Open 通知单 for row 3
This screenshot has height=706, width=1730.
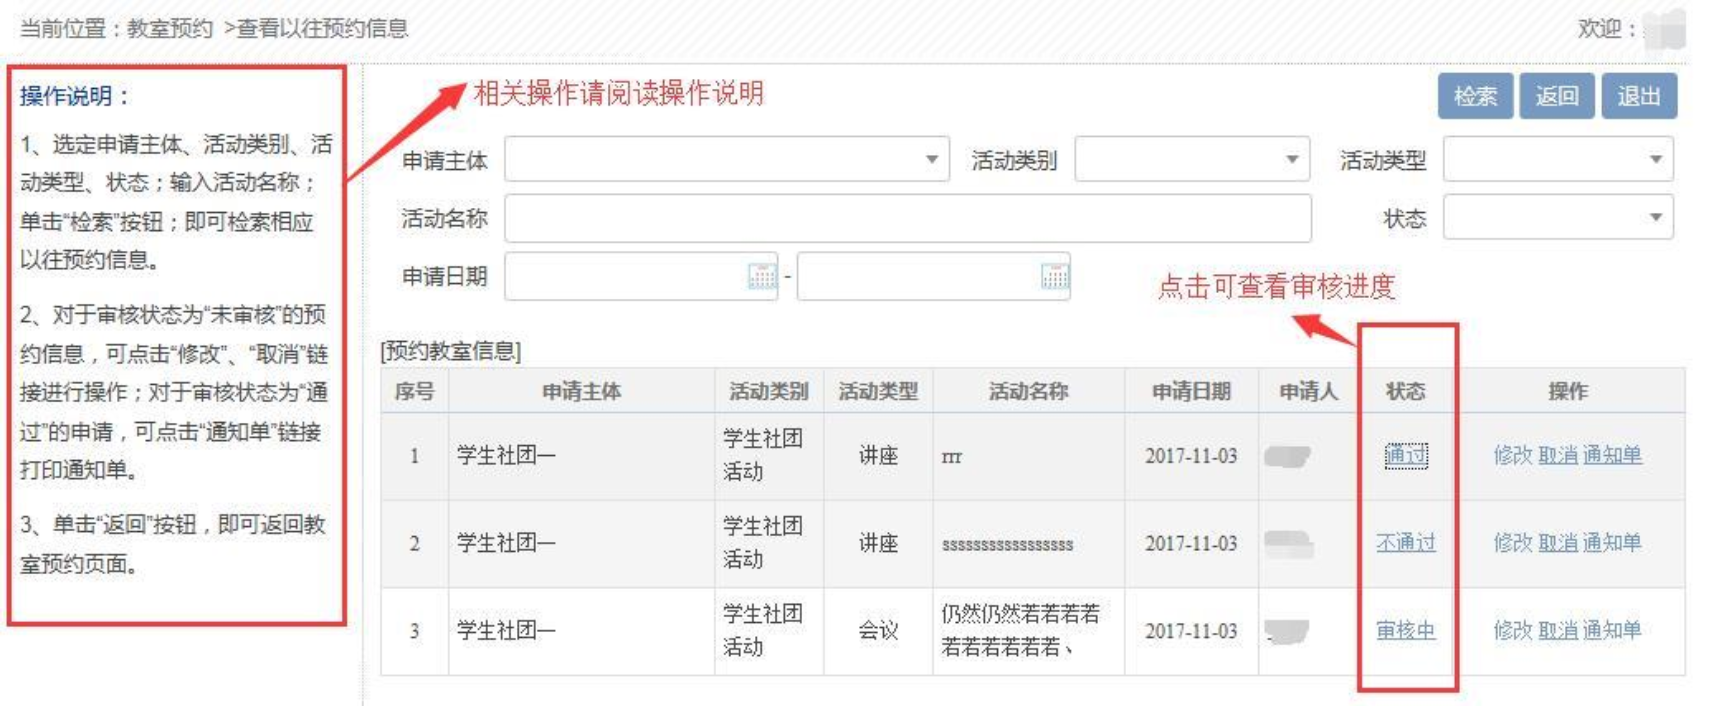[x=1612, y=631]
